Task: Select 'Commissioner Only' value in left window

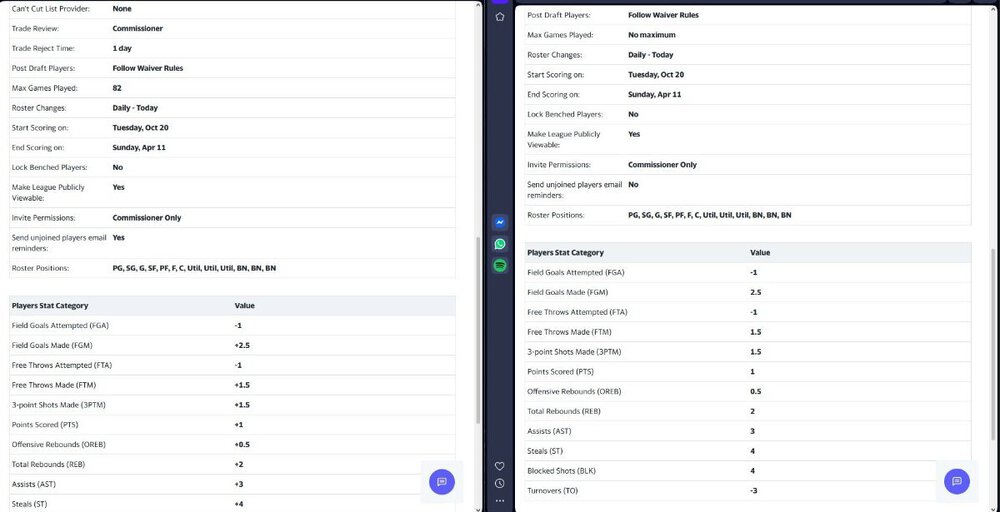Action: pos(147,217)
